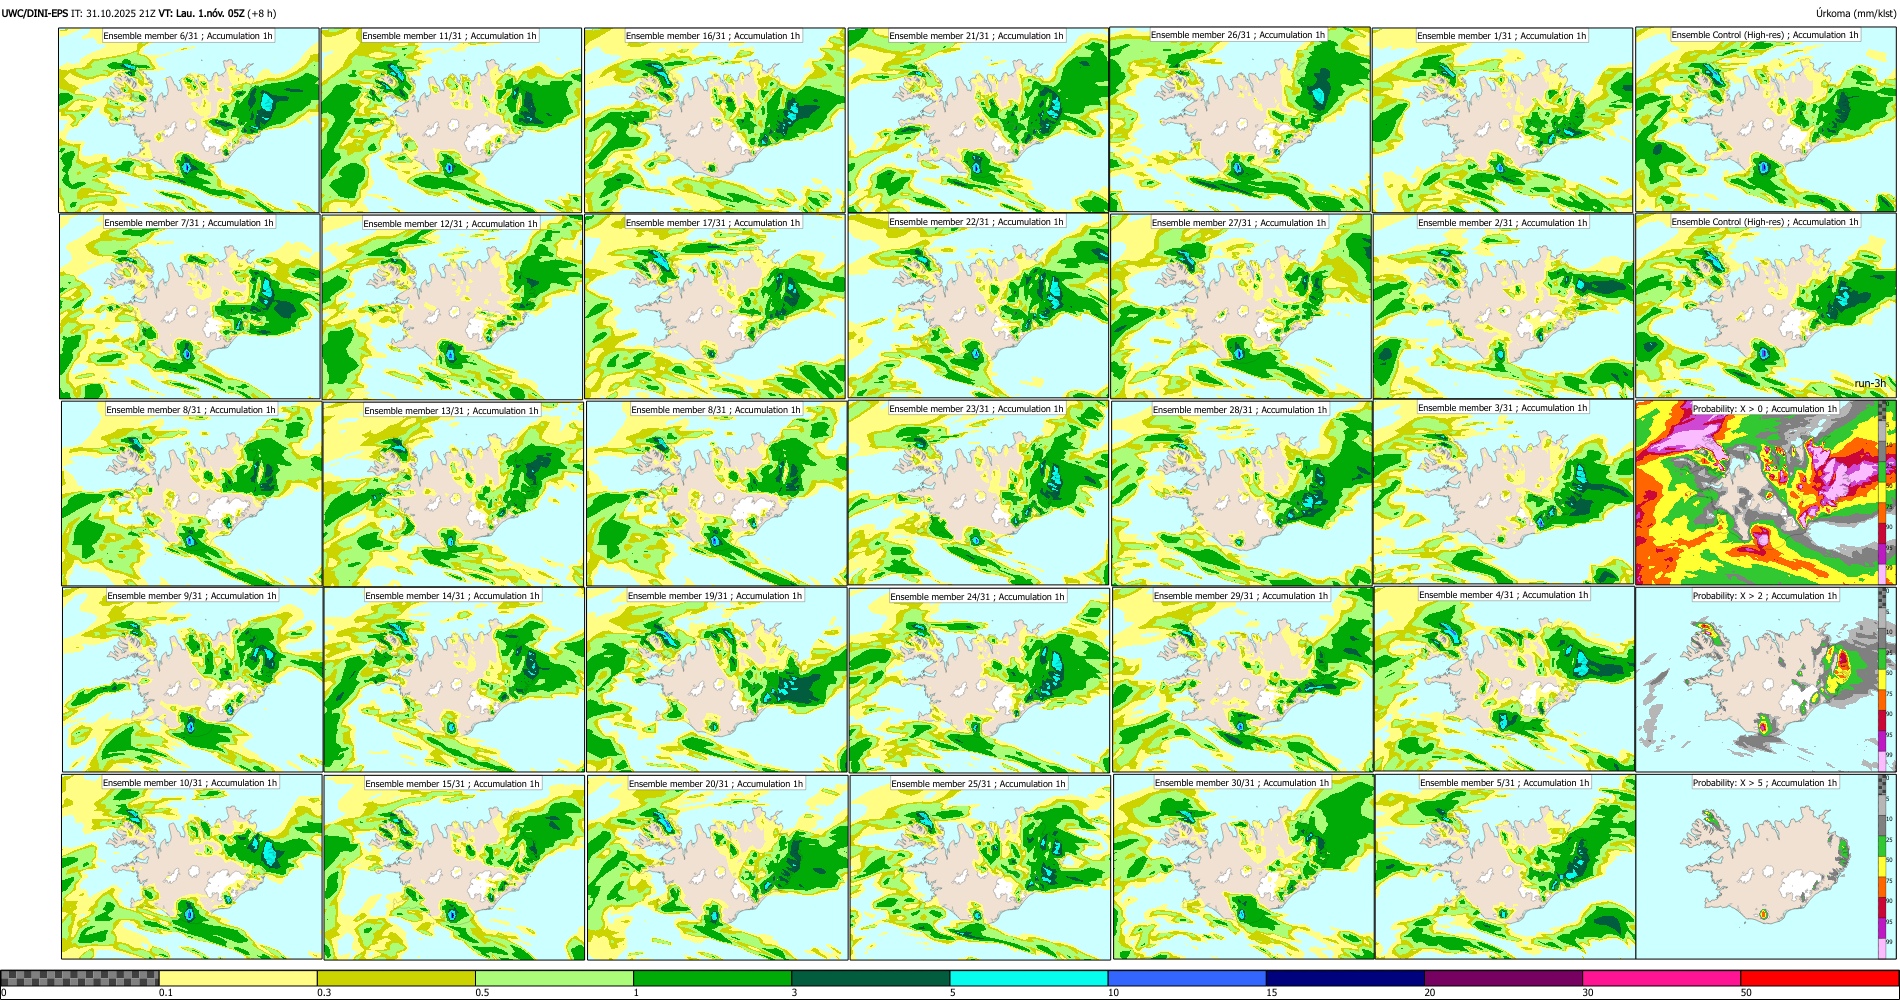Open the Ensemble member 11/31 precipitation map
The image size is (1900, 1000).
(x=451, y=120)
